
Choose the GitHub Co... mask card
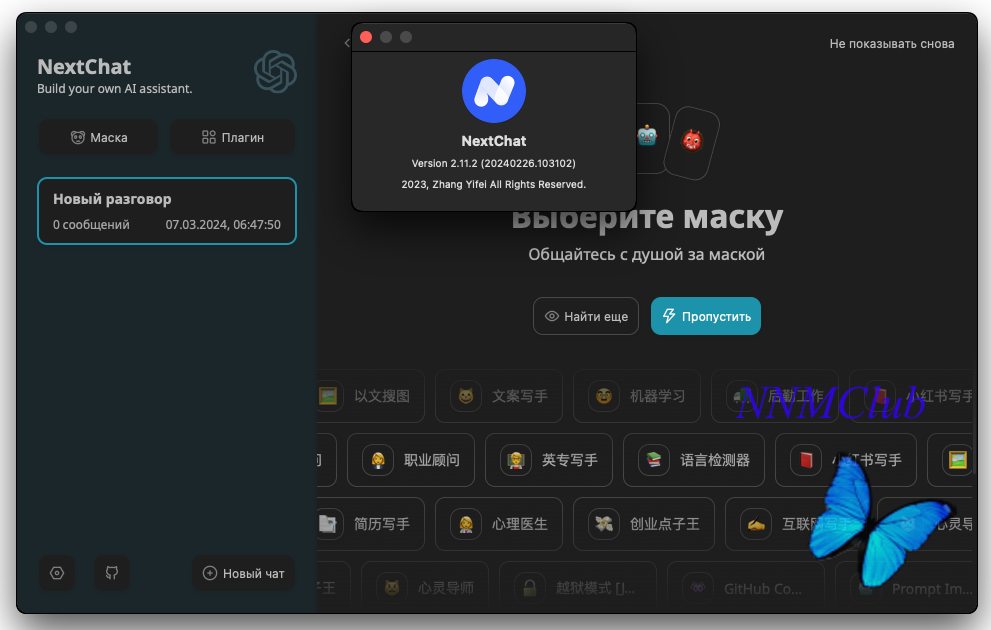pyautogui.click(x=746, y=587)
